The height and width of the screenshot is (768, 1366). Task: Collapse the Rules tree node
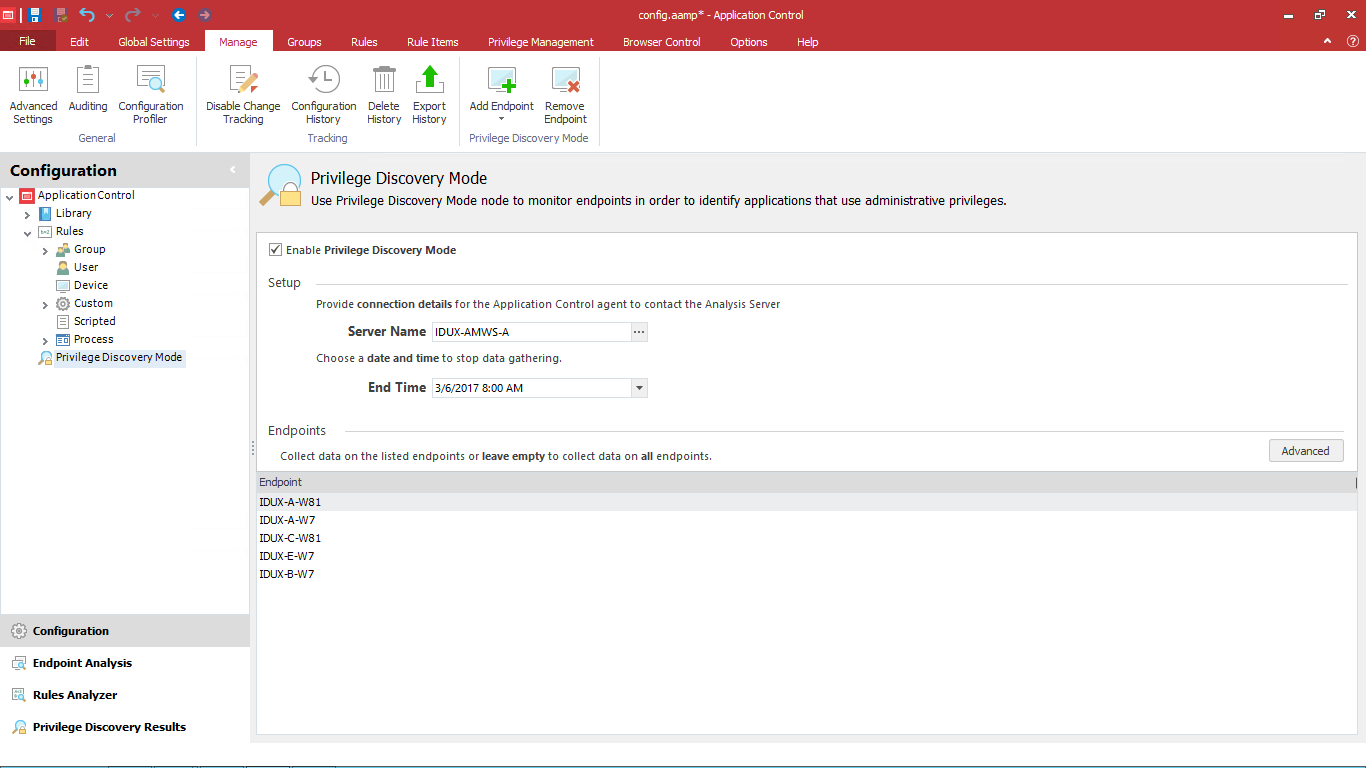[x=27, y=232]
